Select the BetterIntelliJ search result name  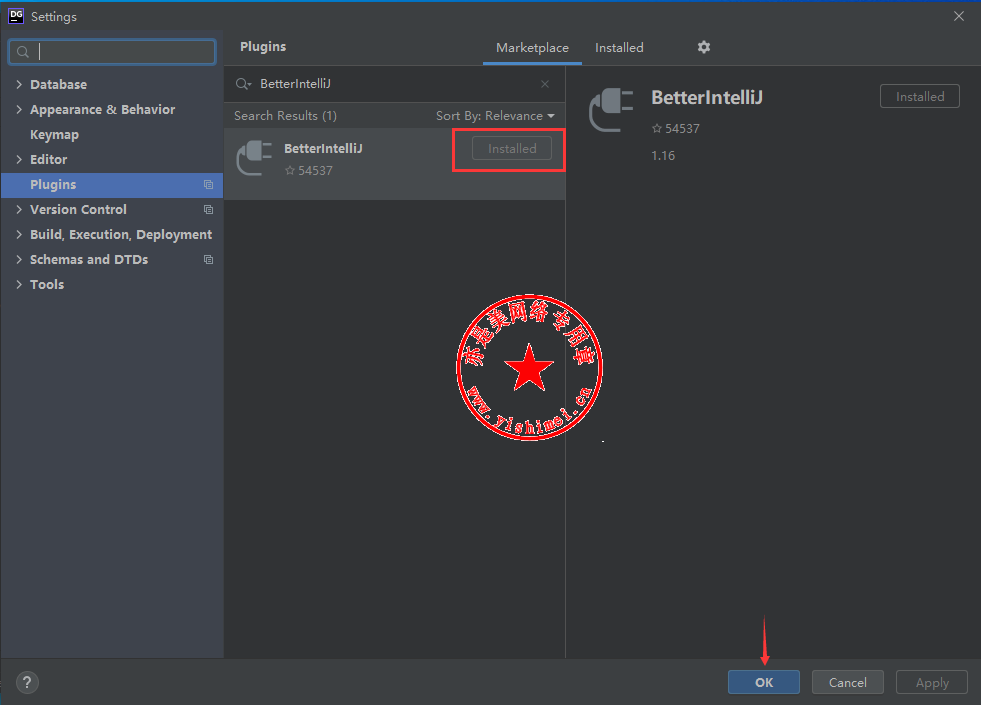click(x=323, y=148)
